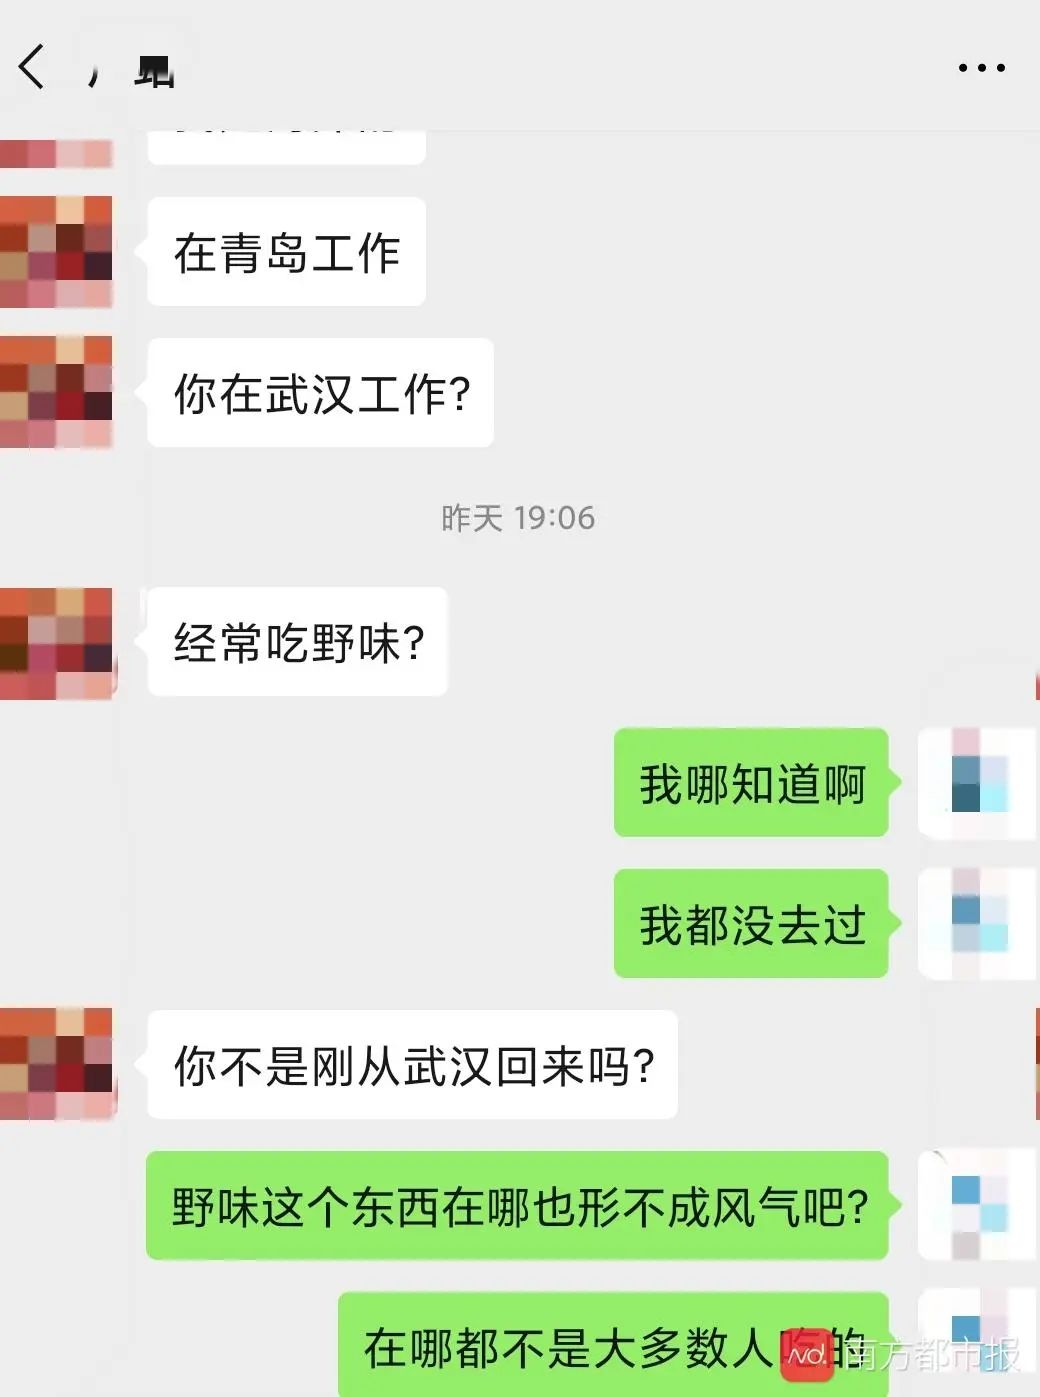Tap the chat contact name in header
1040x1397 pixels.
[131, 68]
